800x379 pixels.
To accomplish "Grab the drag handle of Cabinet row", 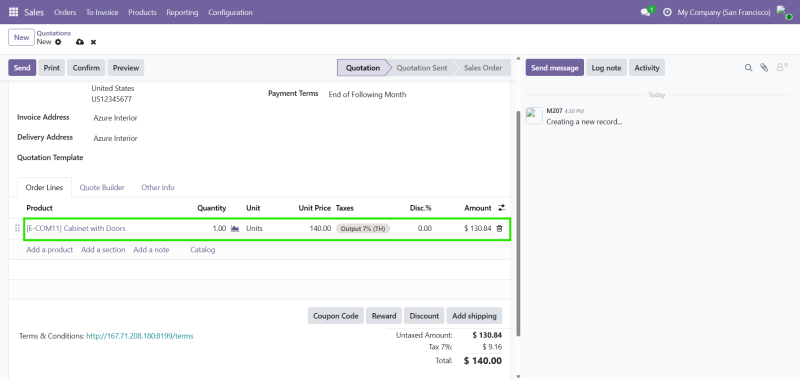I will tap(17, 229).
